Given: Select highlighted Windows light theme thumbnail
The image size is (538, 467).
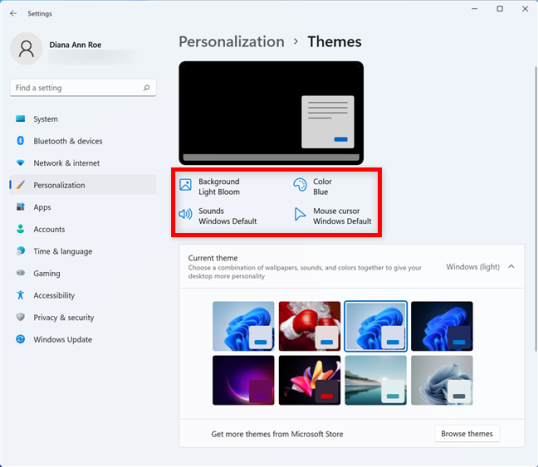Looking at the screenshot, I should (376, 326).
